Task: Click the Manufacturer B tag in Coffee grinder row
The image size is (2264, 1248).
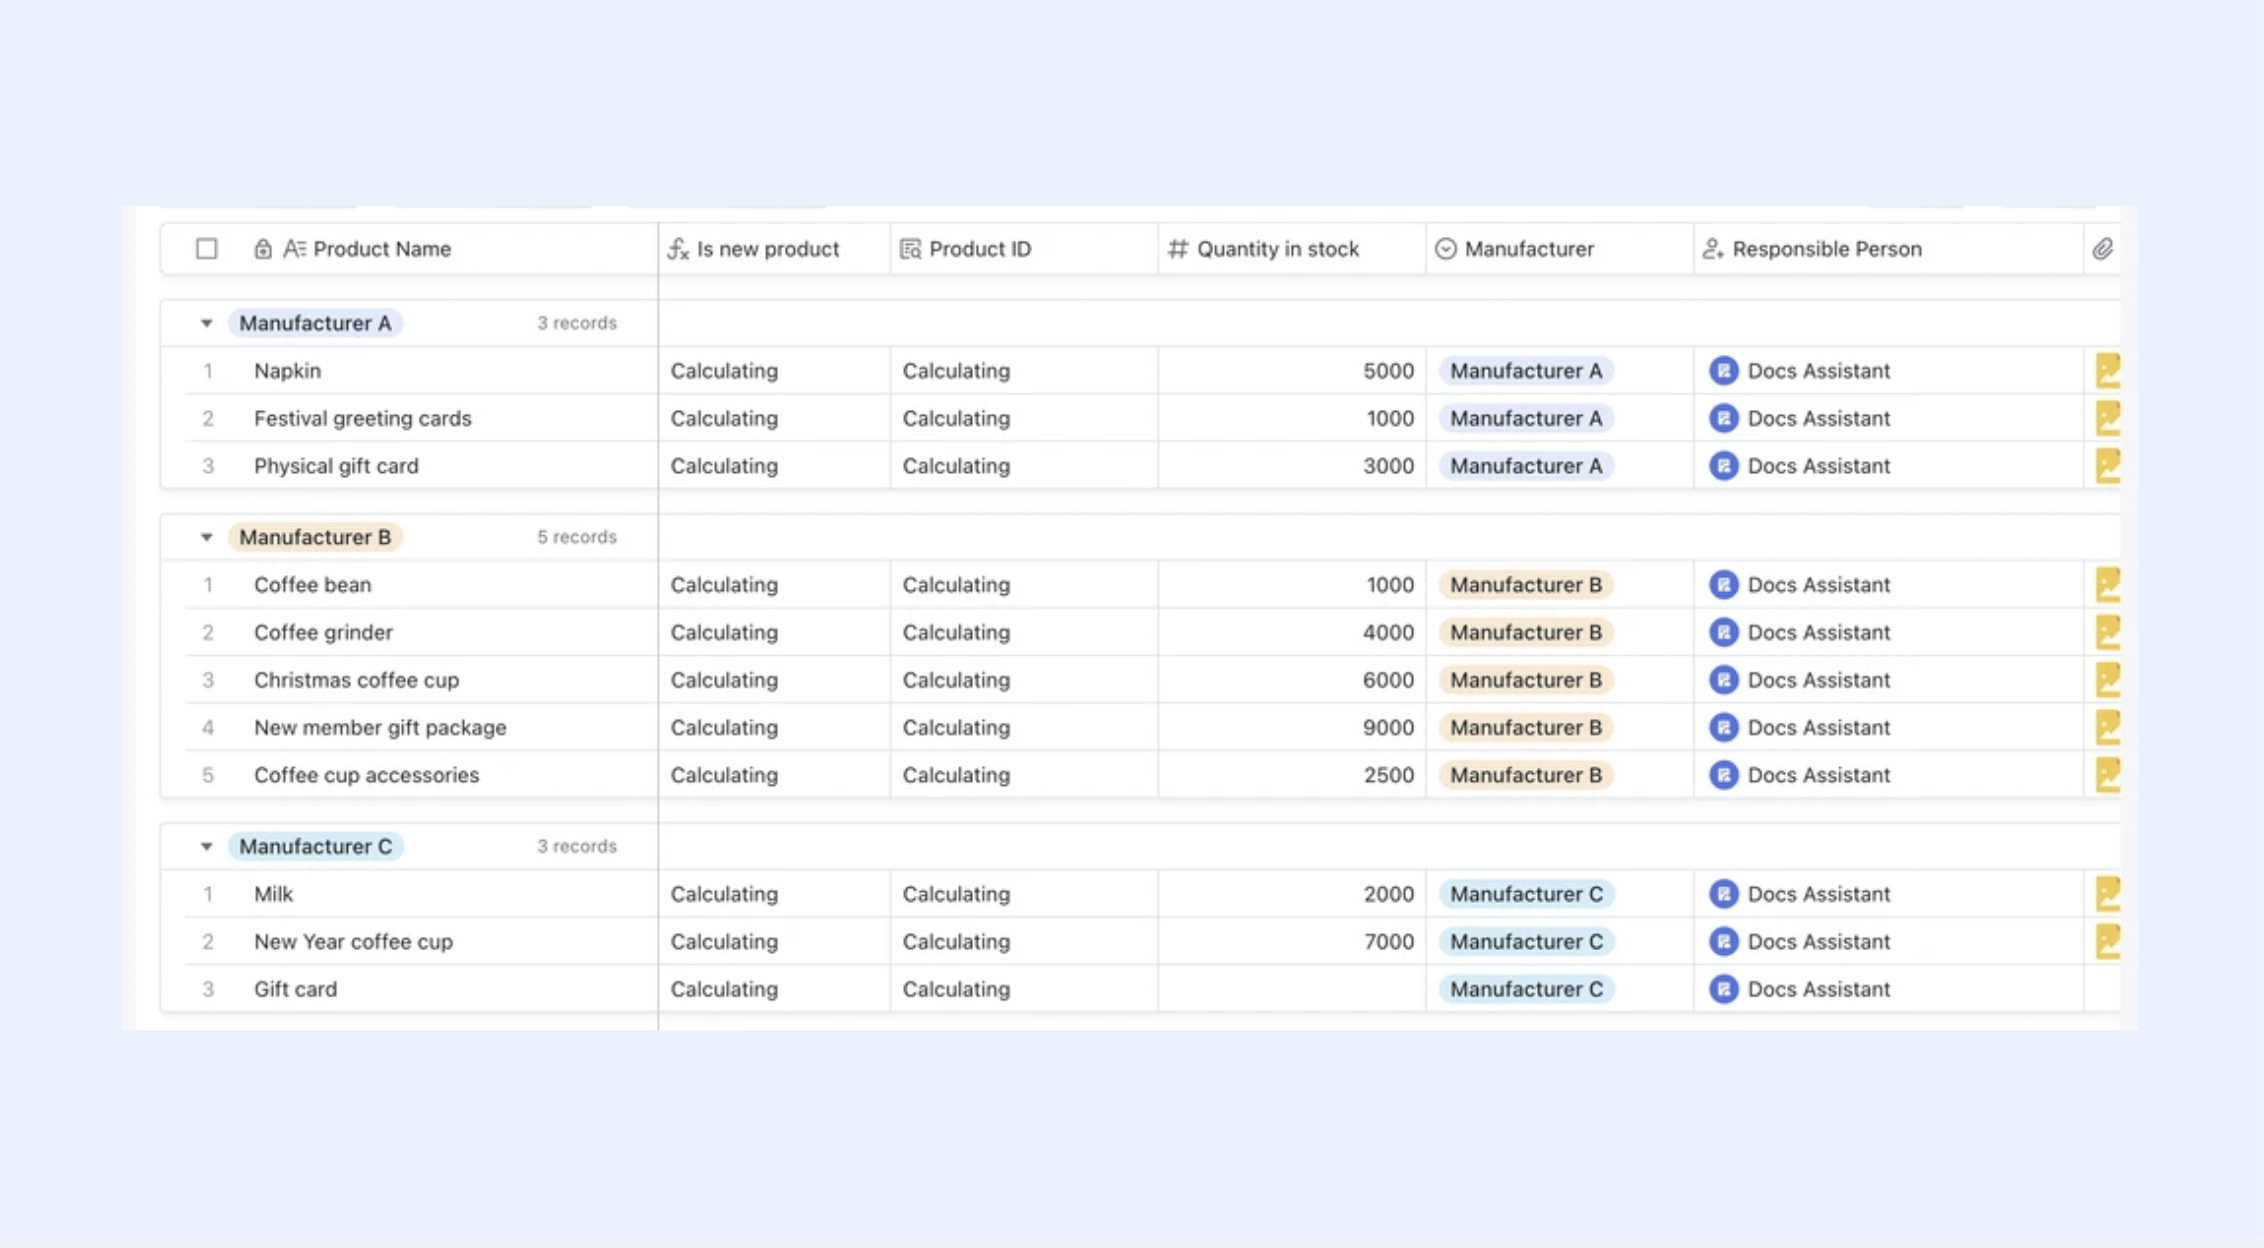Action: pyautogui.click(x=1526, y=632)
